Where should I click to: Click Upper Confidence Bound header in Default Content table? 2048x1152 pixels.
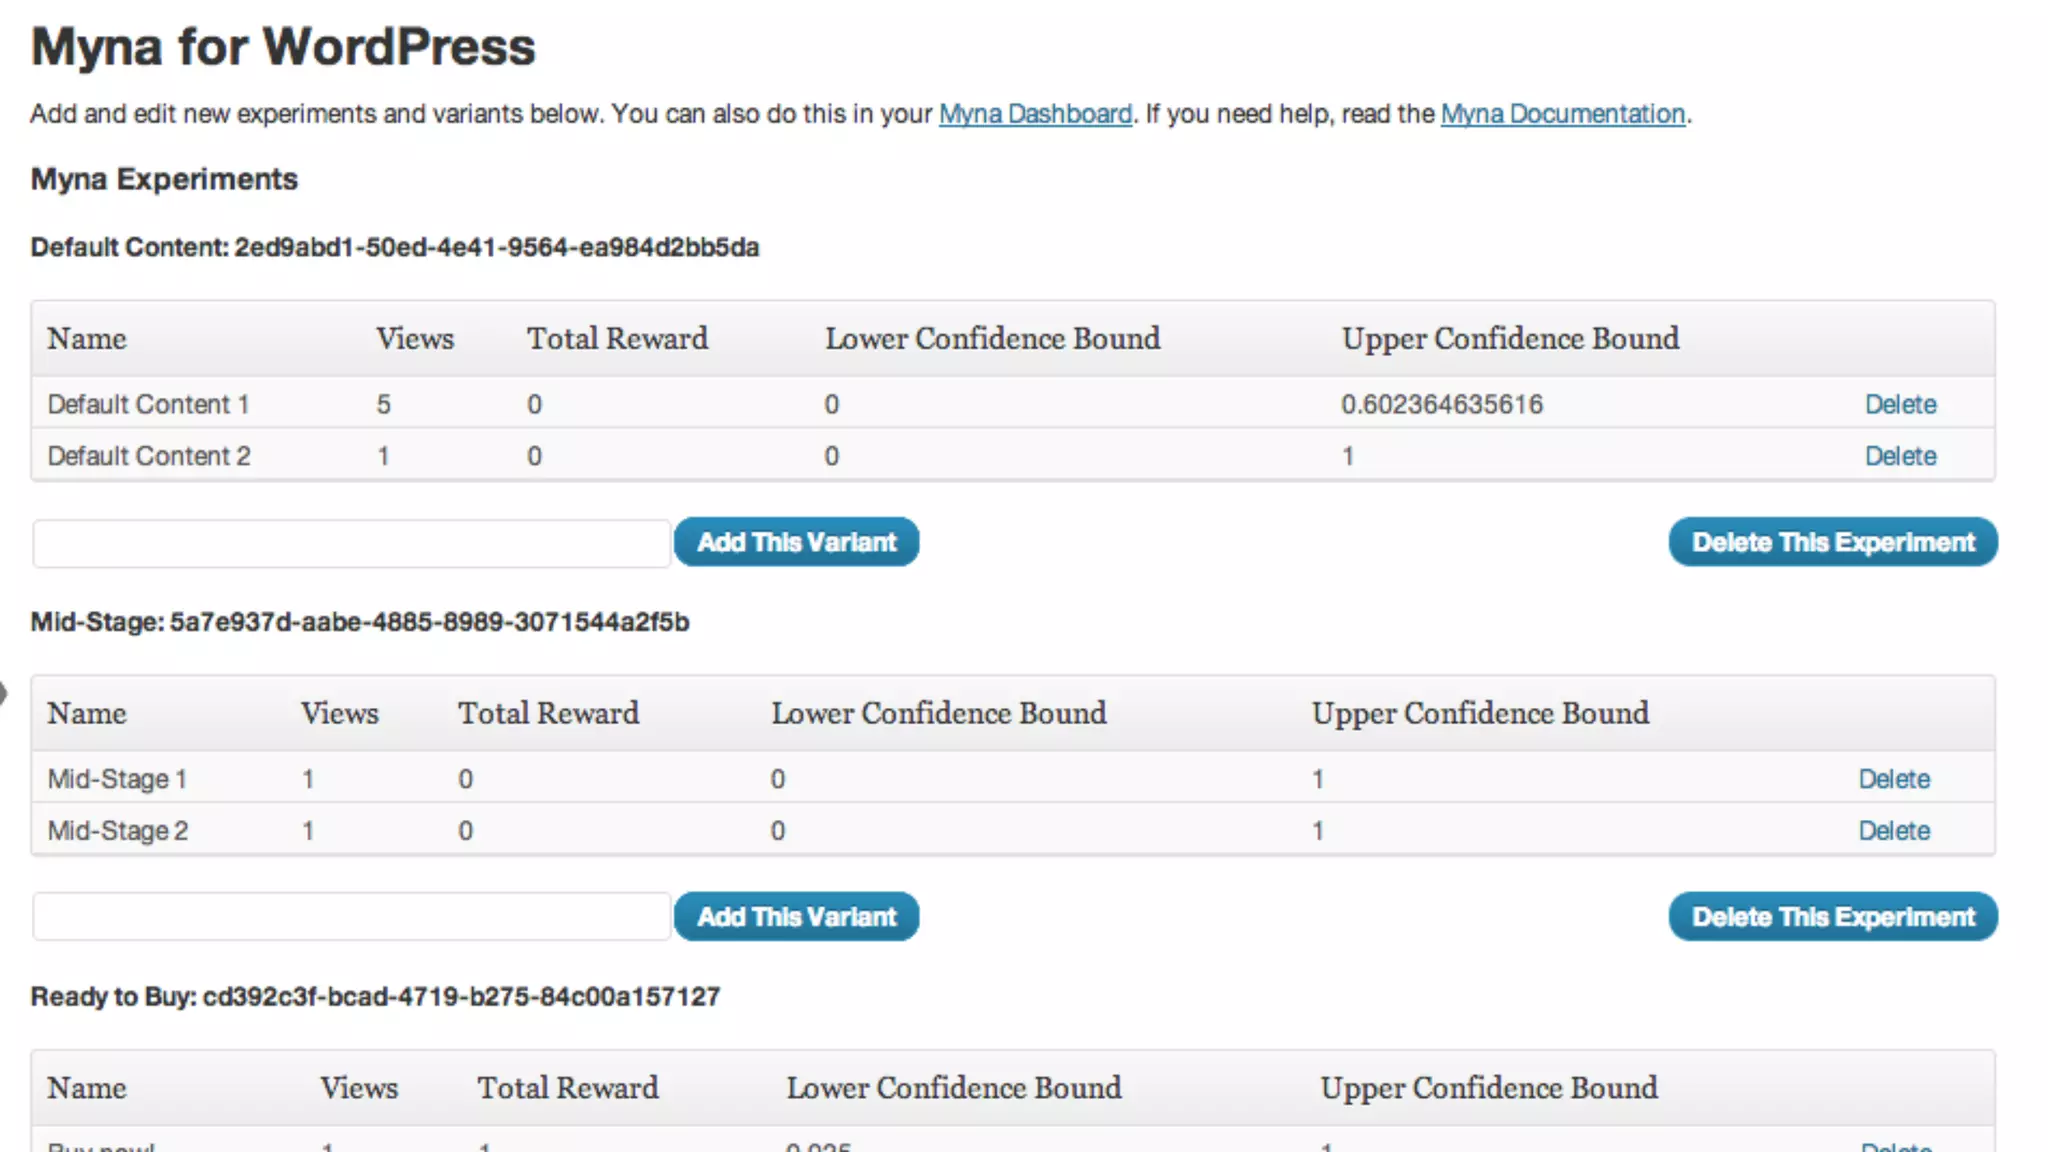coord(1510,339)
